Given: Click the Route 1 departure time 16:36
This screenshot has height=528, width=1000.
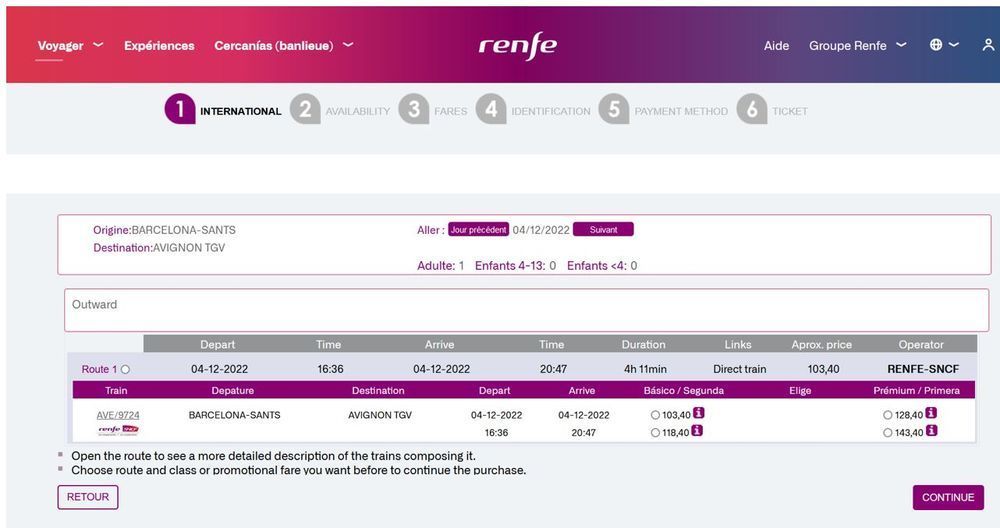Looking at the screenshot, I should (330, 369).
